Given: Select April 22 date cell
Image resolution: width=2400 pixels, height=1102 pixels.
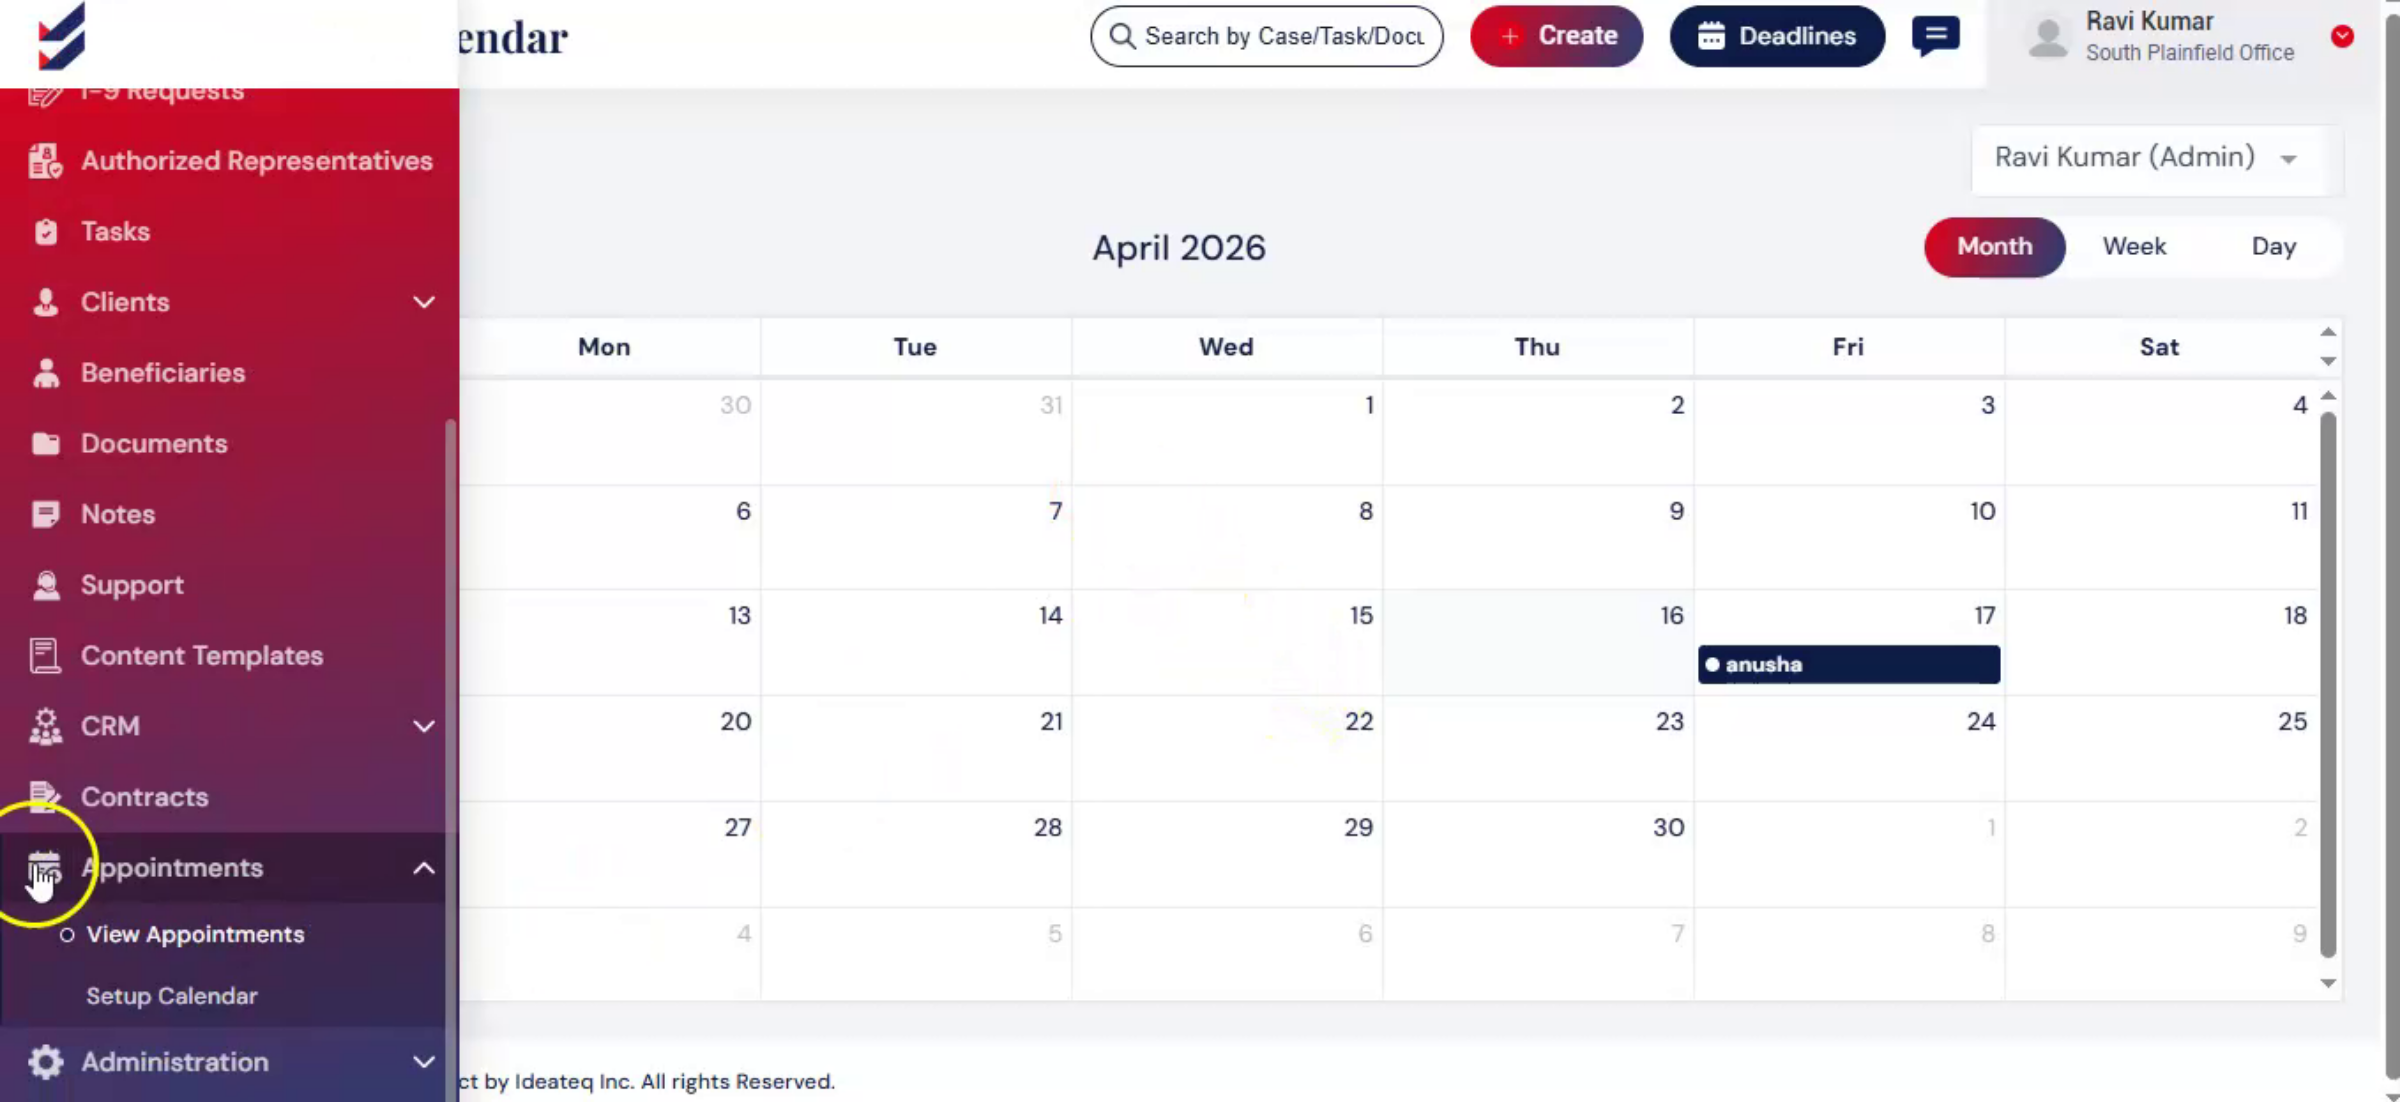Looking at the screenshot, I should point(1227,748).
